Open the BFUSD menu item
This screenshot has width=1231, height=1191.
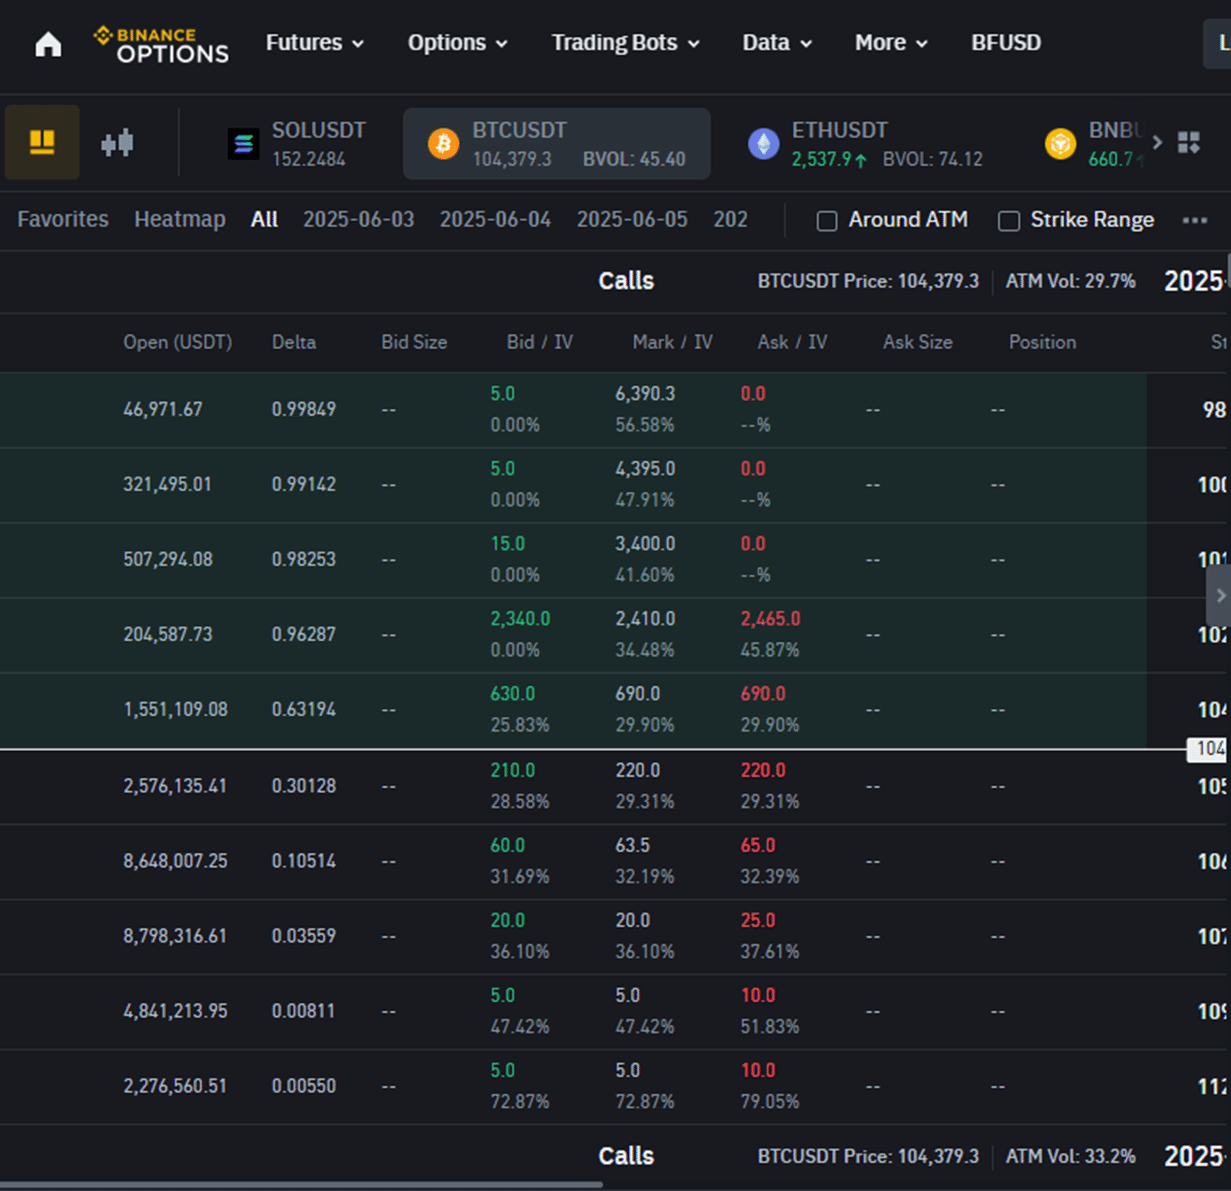[1006, 43]
